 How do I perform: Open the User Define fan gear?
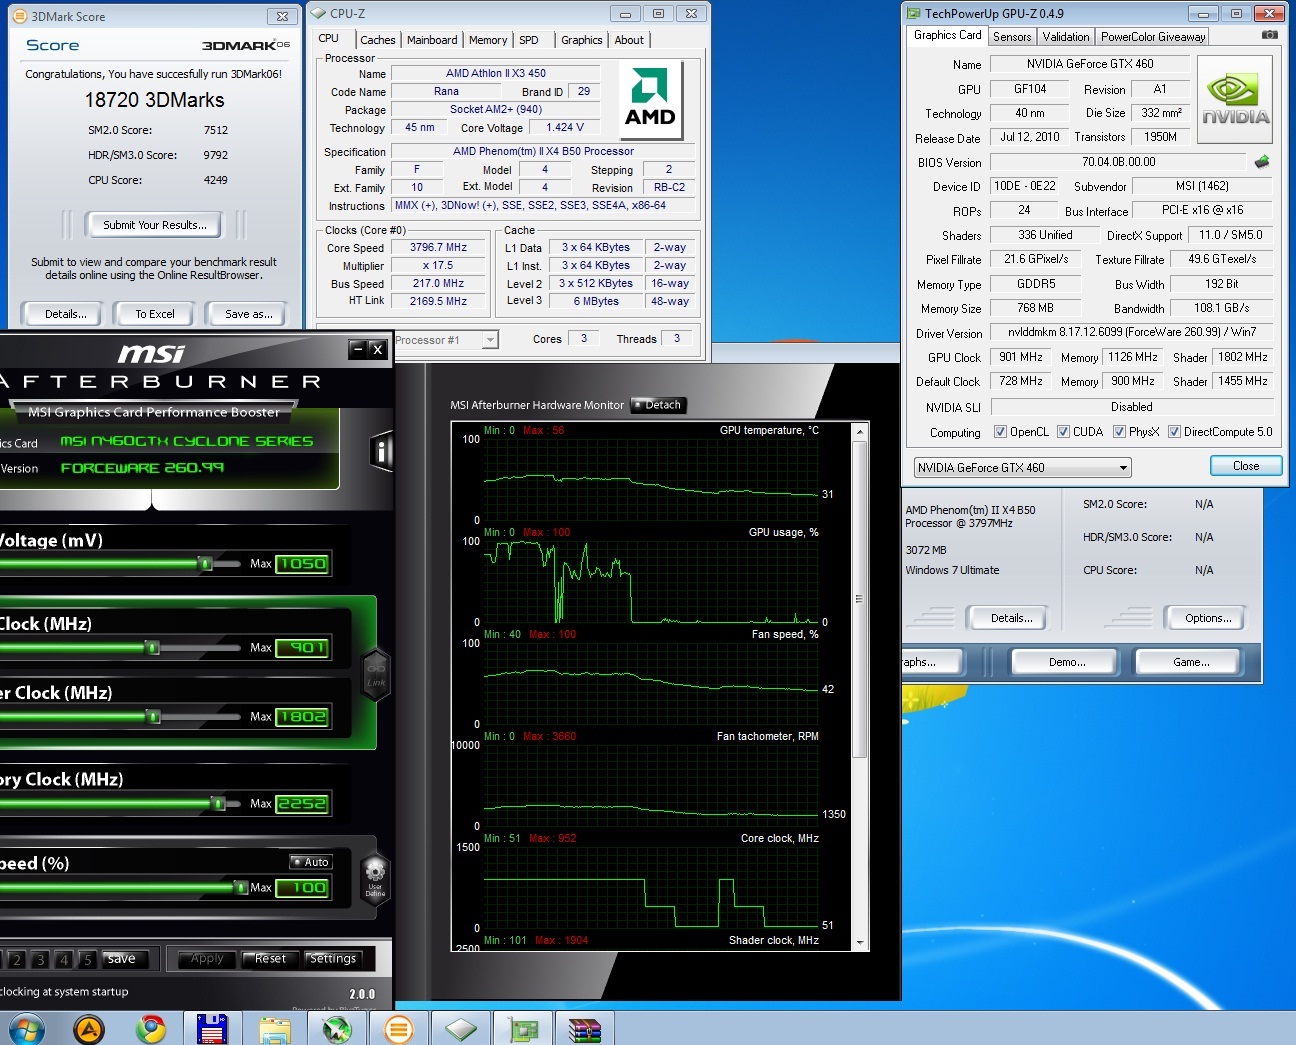tap(375, 878)
